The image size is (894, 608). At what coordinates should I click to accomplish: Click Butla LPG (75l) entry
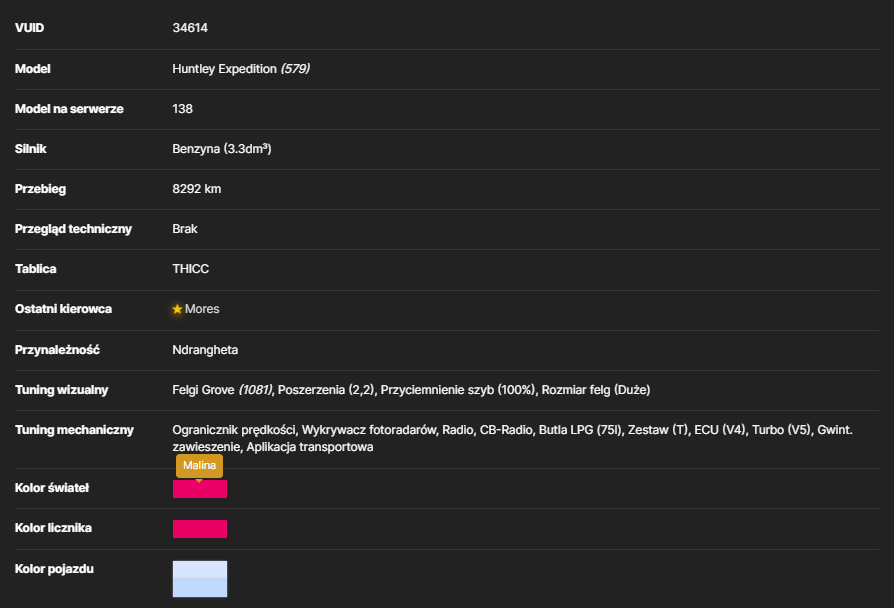click(580, 429)
